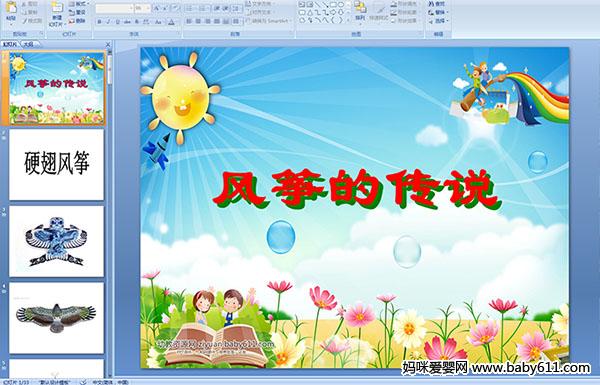Click the font color icon
This screenshot has width=600, height=385.
(x=171, y=22)
